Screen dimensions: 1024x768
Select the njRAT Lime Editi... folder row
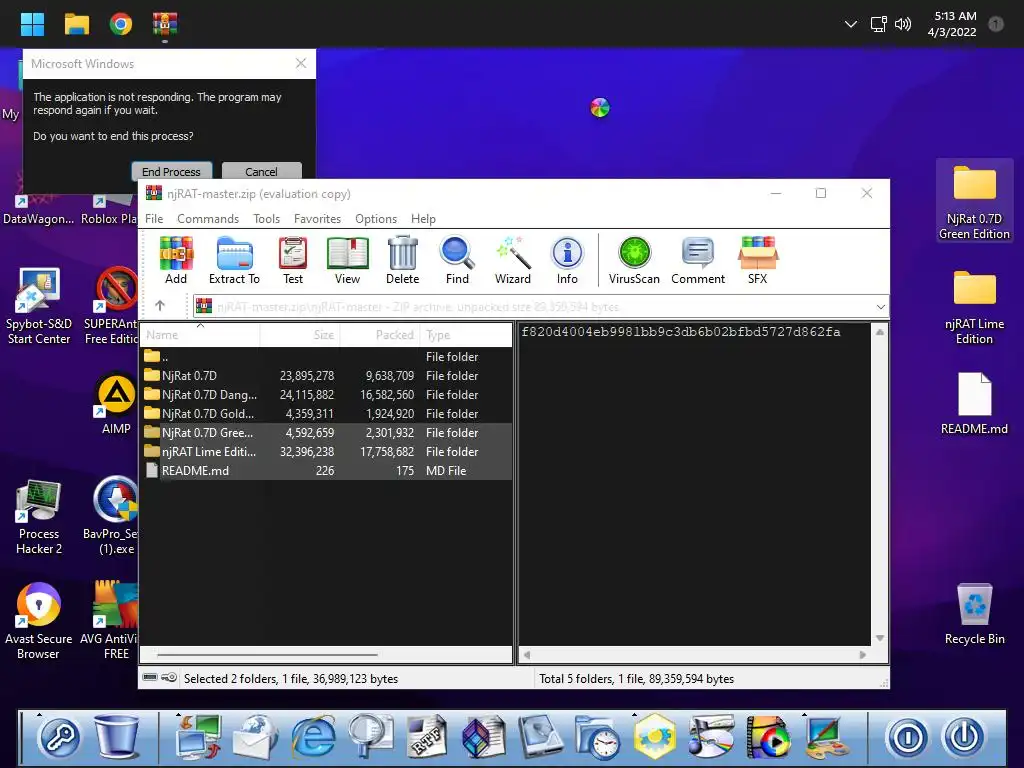326,451
